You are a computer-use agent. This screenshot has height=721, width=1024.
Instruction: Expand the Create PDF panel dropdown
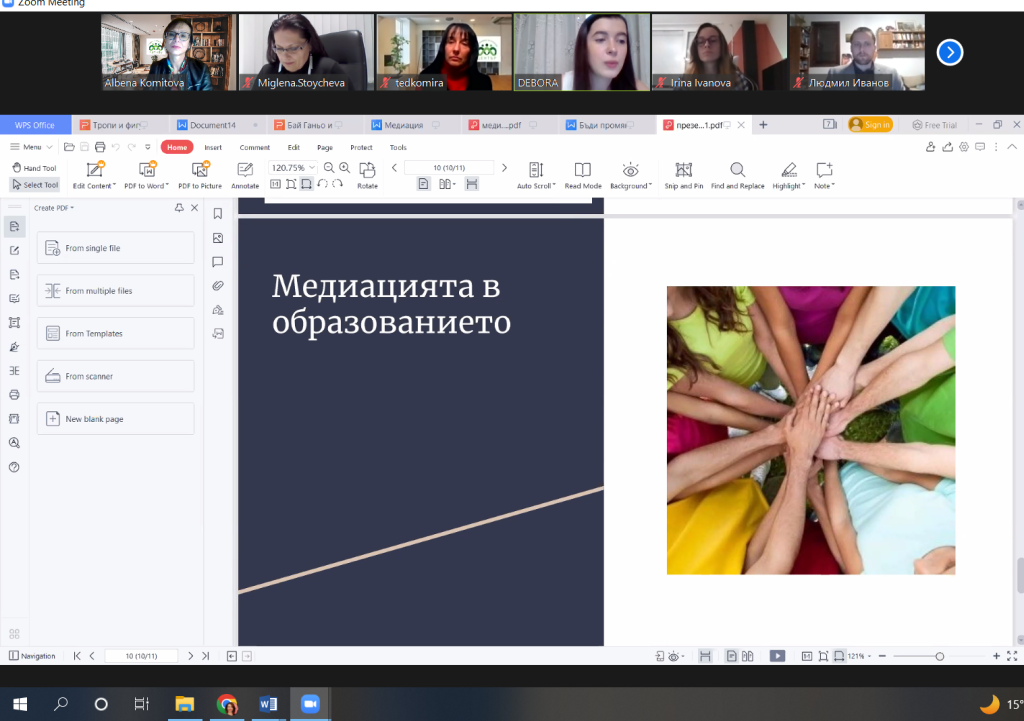pyautogui.click(x=54, y=208)
